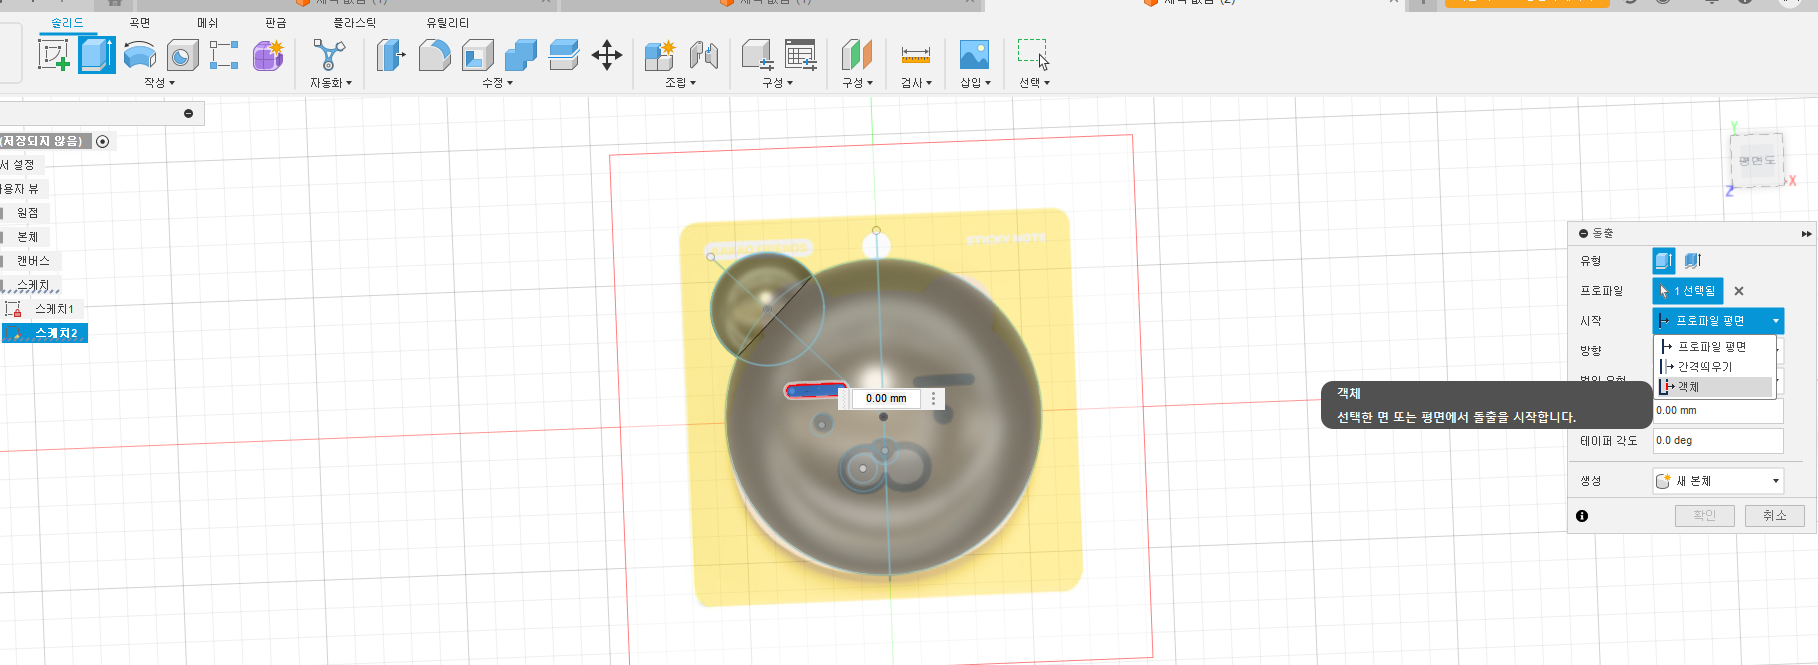Collapse the 돌출 dialog header
1818x665 pixels.
pos(1583,233)
